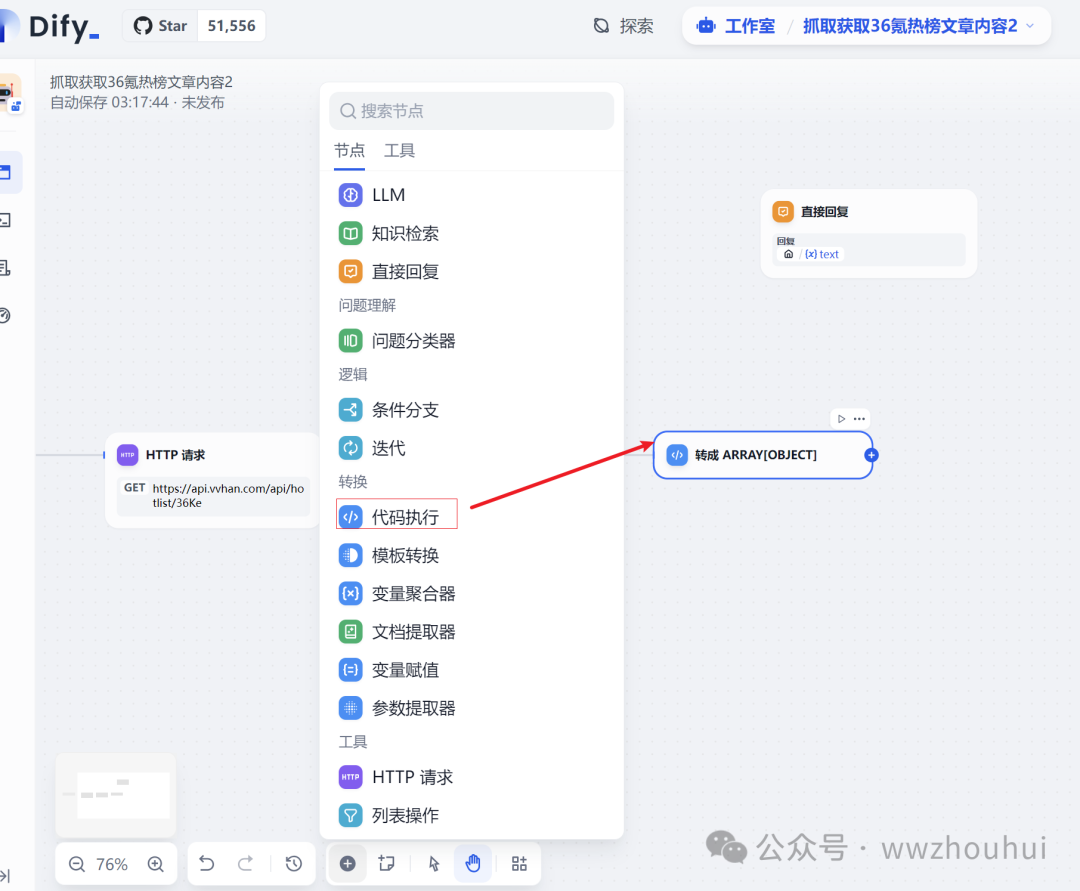
Task: Click the GitHub Star button
Action: pos(162,26)
